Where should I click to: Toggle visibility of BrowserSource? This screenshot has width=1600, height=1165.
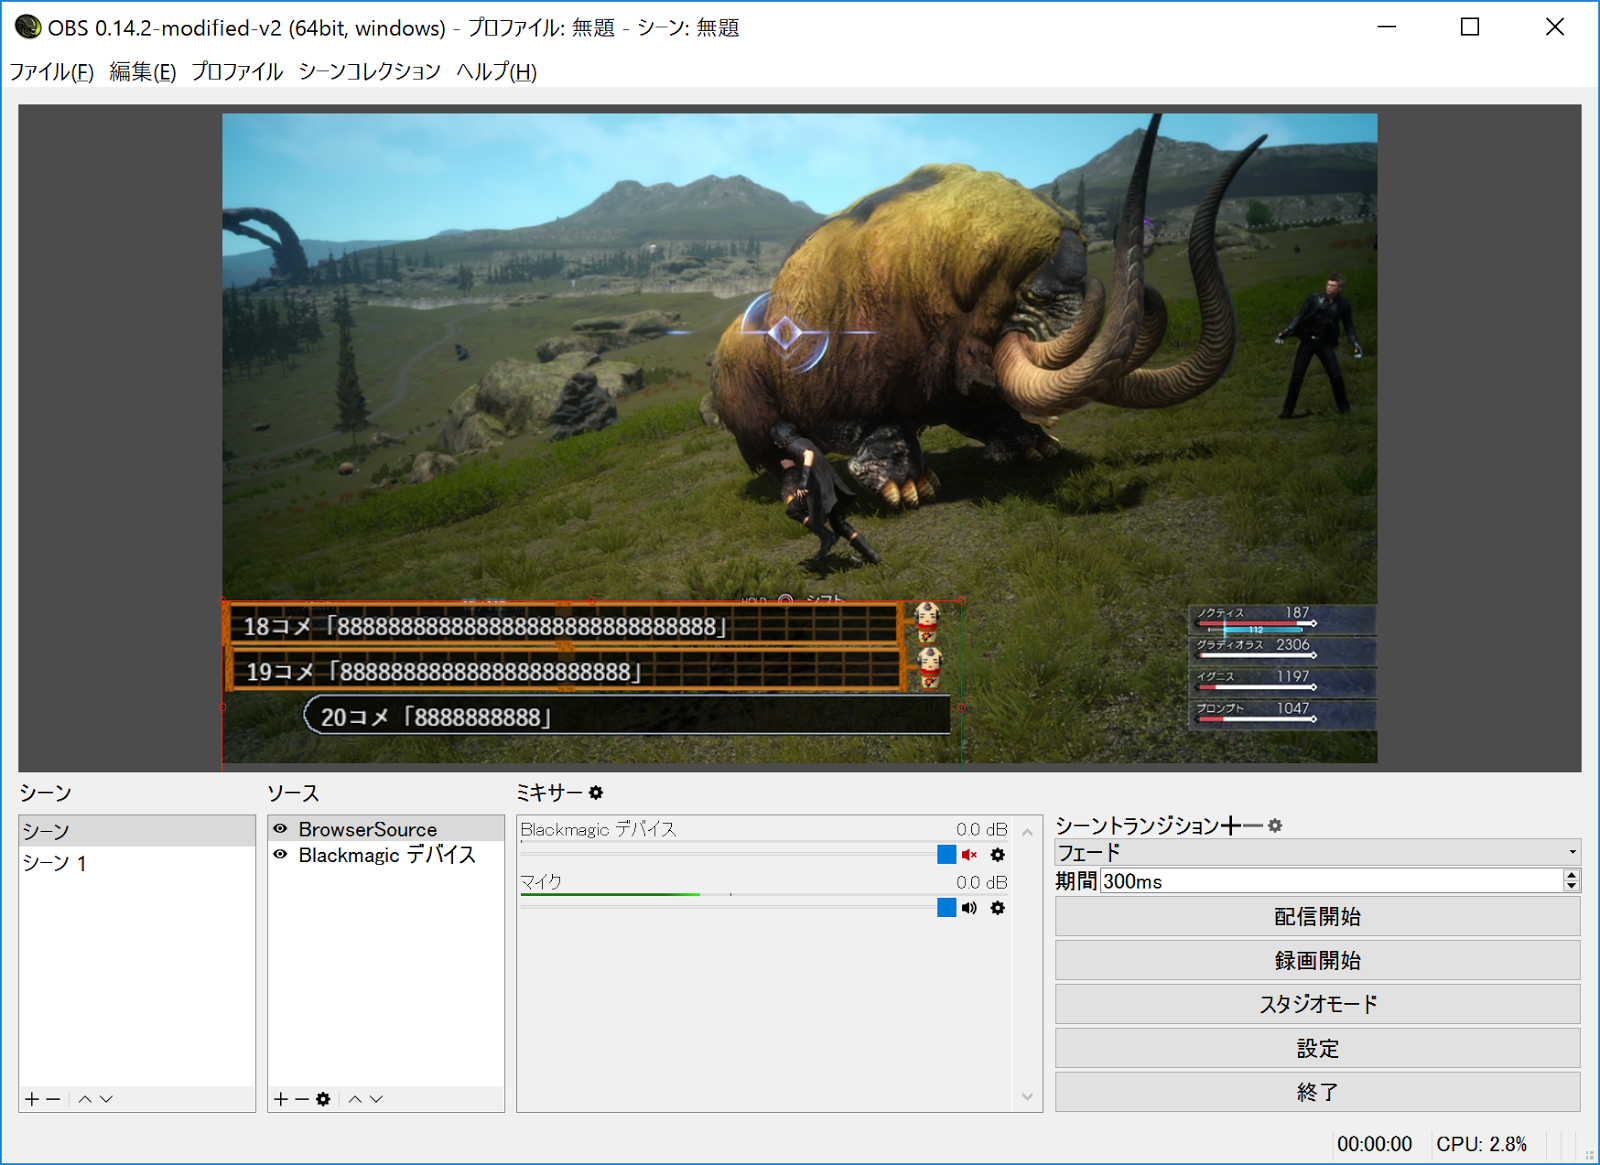[x=281, y=829]
